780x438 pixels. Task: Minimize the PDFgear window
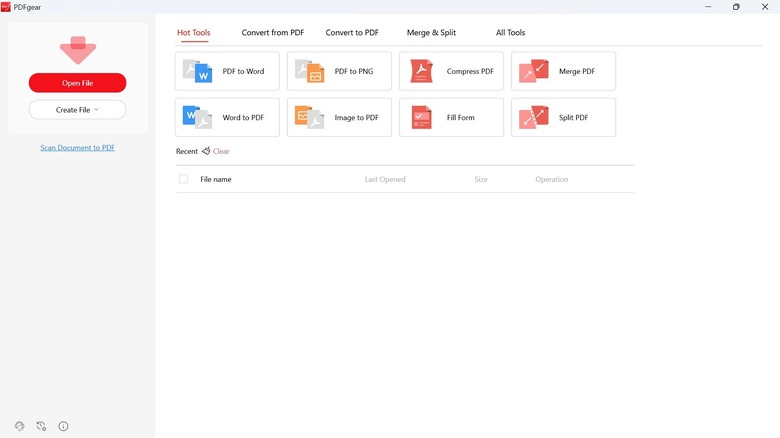pos(708,6)
